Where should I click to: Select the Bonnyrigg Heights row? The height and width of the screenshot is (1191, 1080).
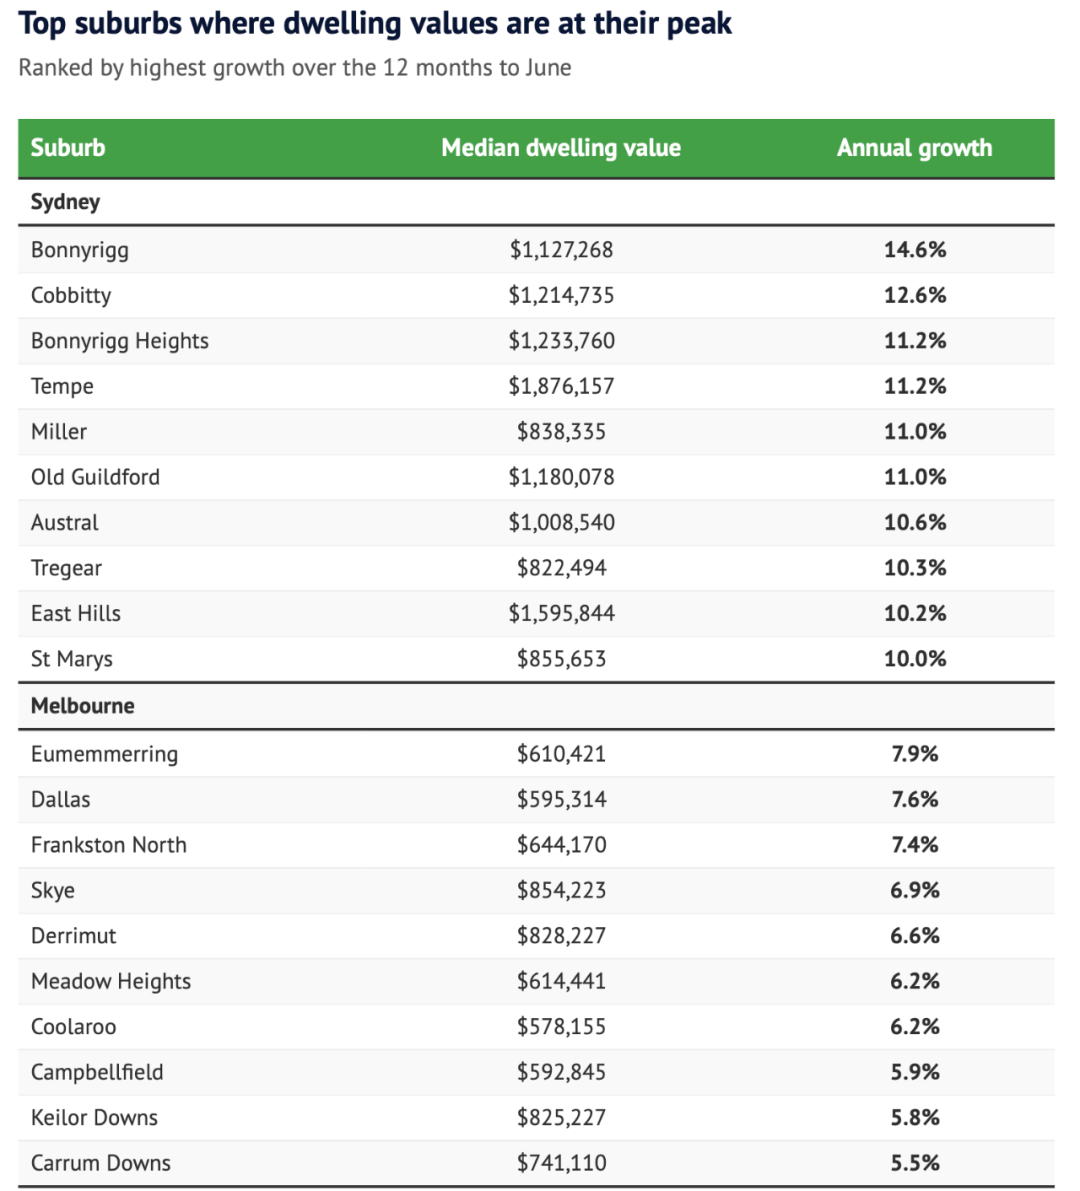tap(536, 341)
